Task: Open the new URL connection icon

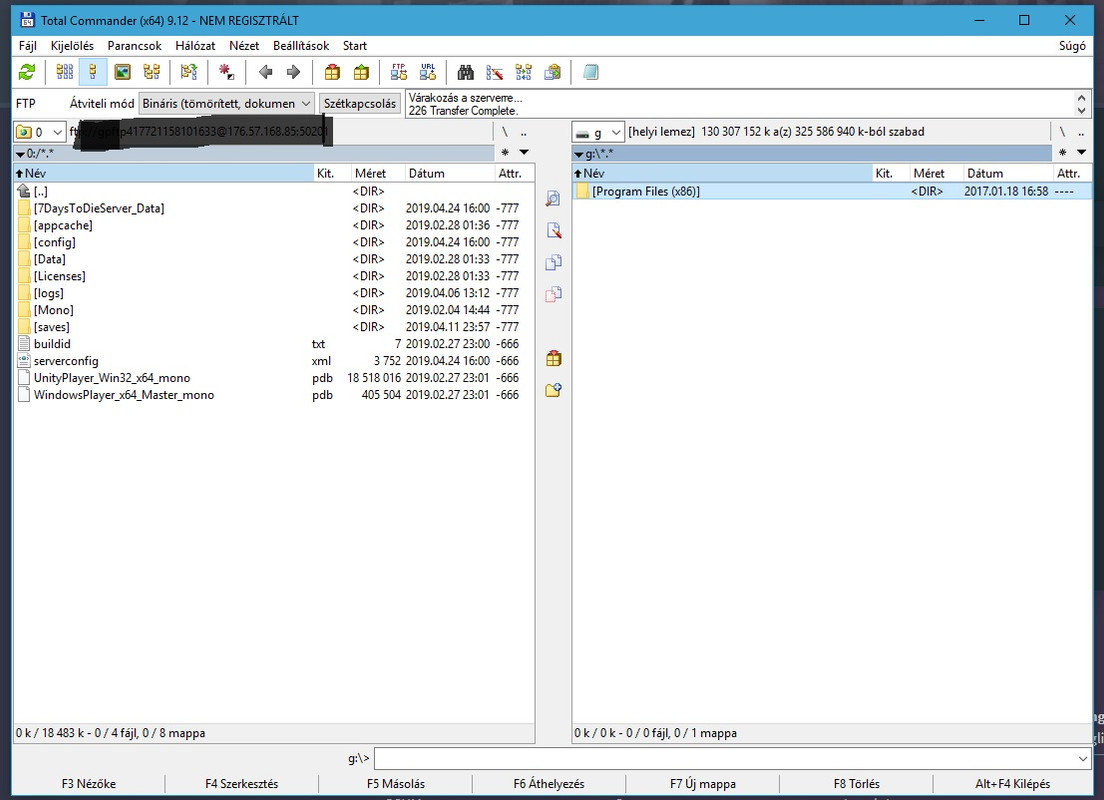Action: pos(428,72)
